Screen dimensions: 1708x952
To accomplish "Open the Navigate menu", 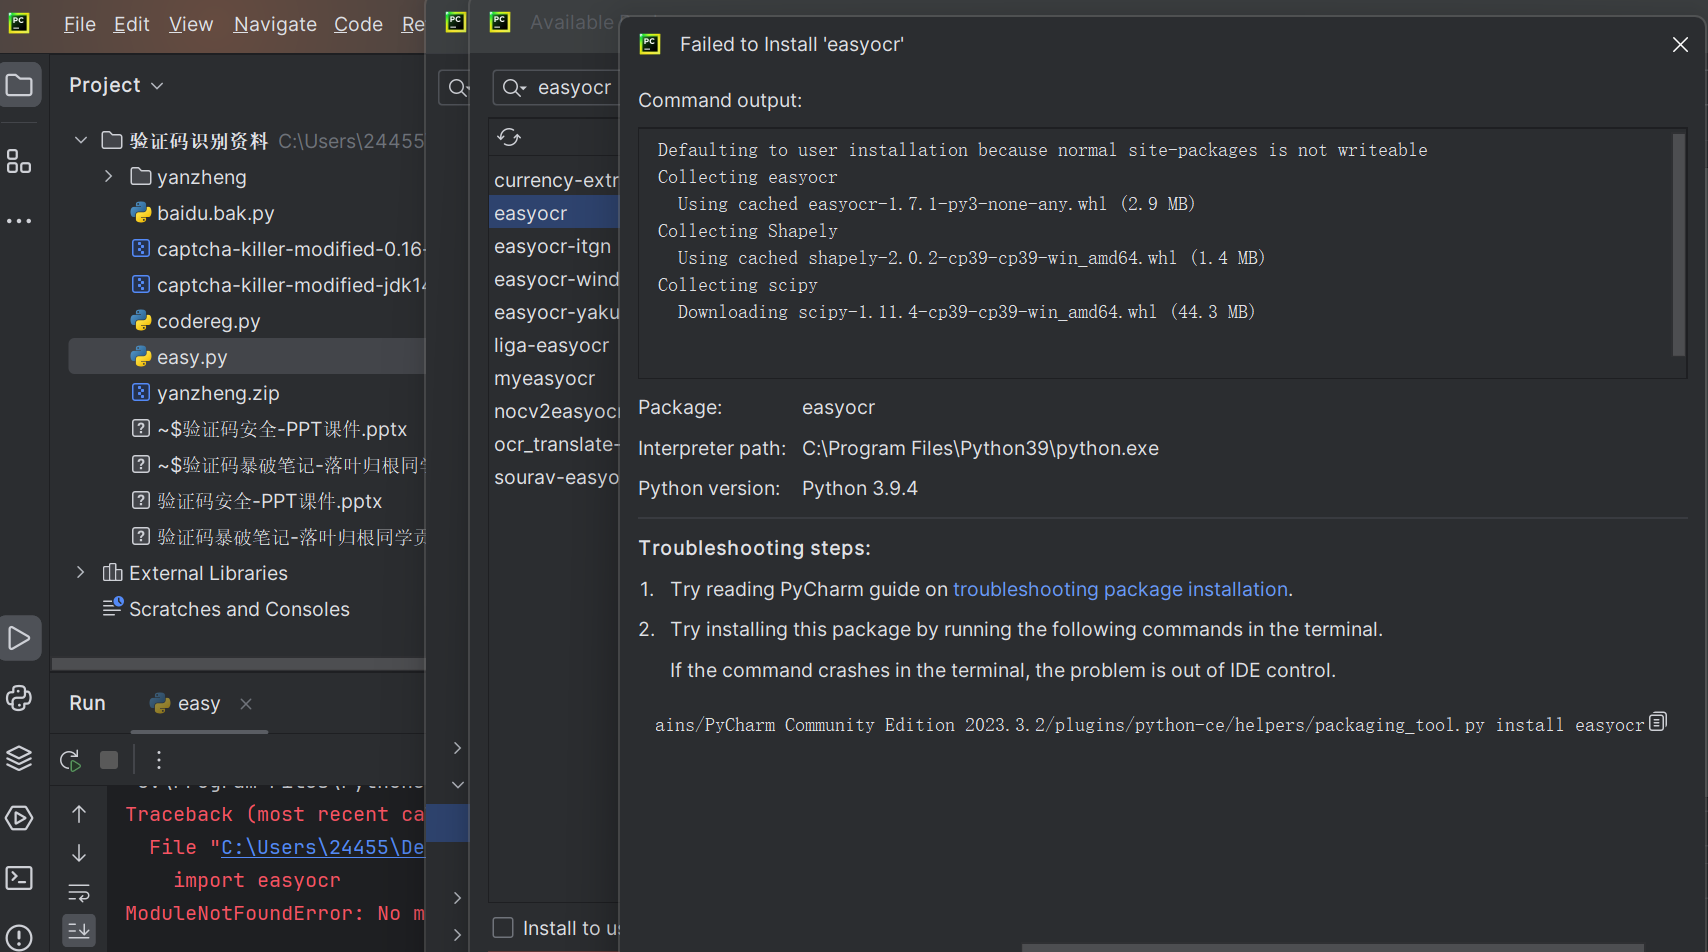I will pos(275,24).
